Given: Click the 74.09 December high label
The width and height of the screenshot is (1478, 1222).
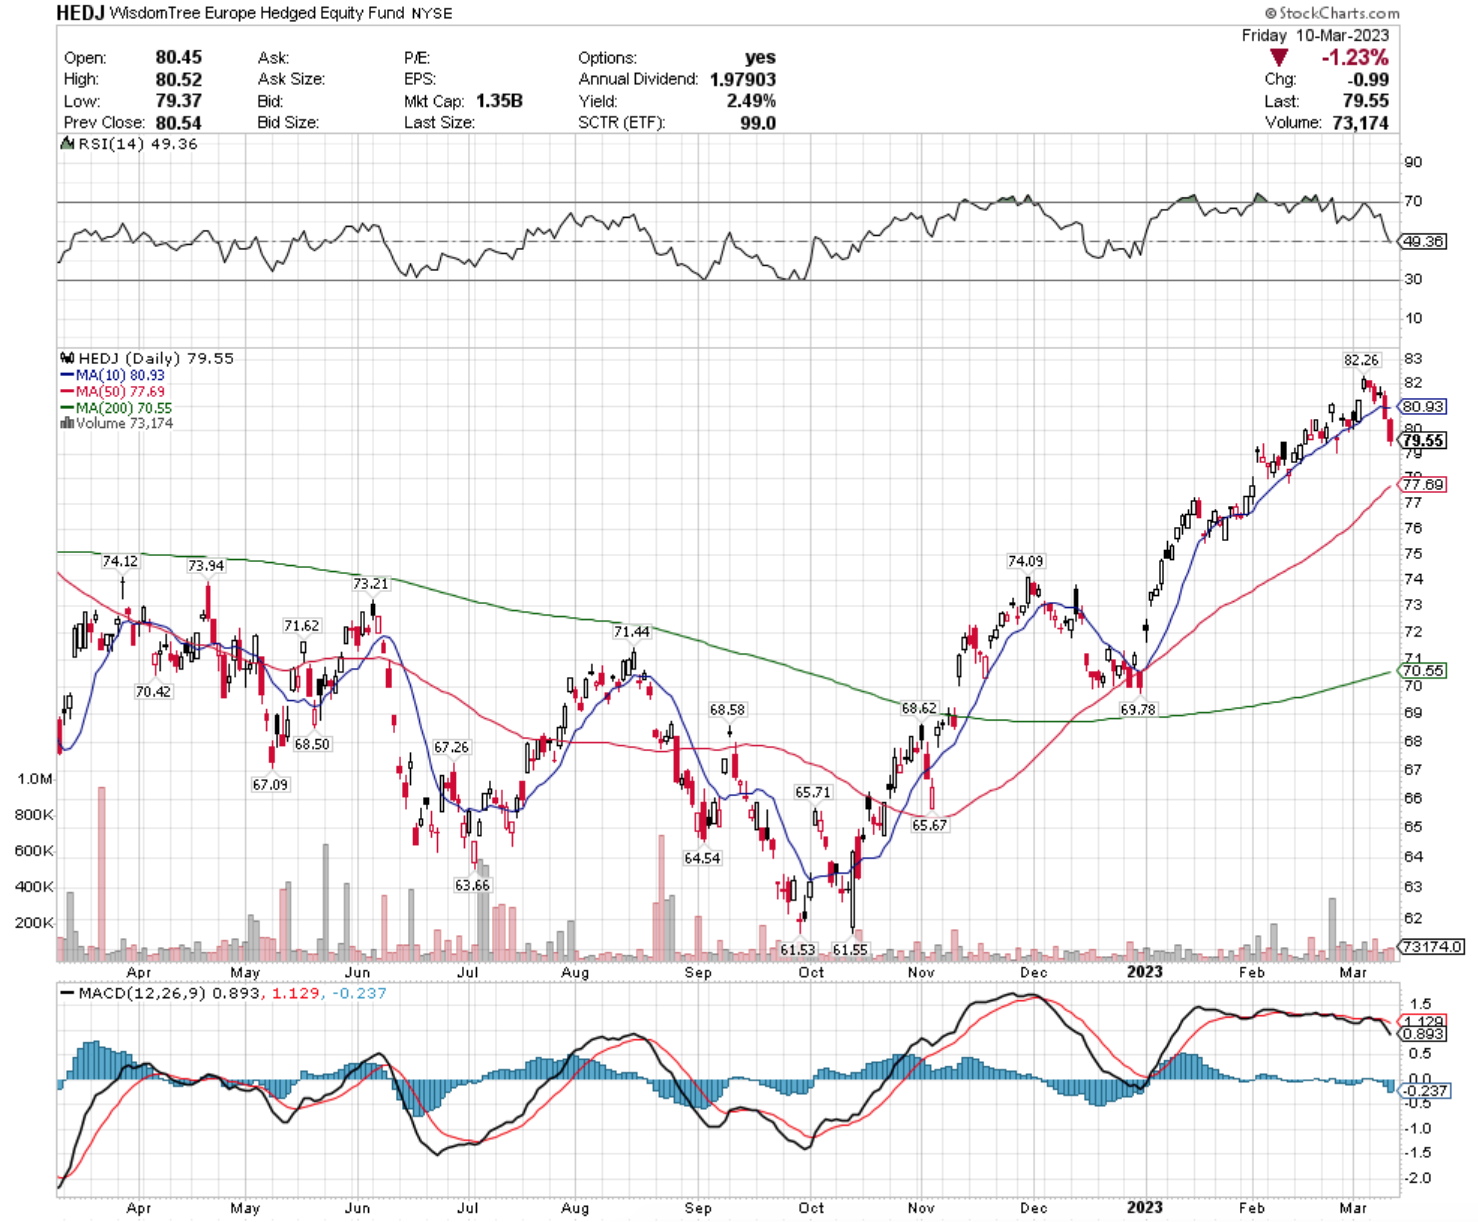Looking at the screenshot, I should pyautogui.click(x=1026, y=562).
